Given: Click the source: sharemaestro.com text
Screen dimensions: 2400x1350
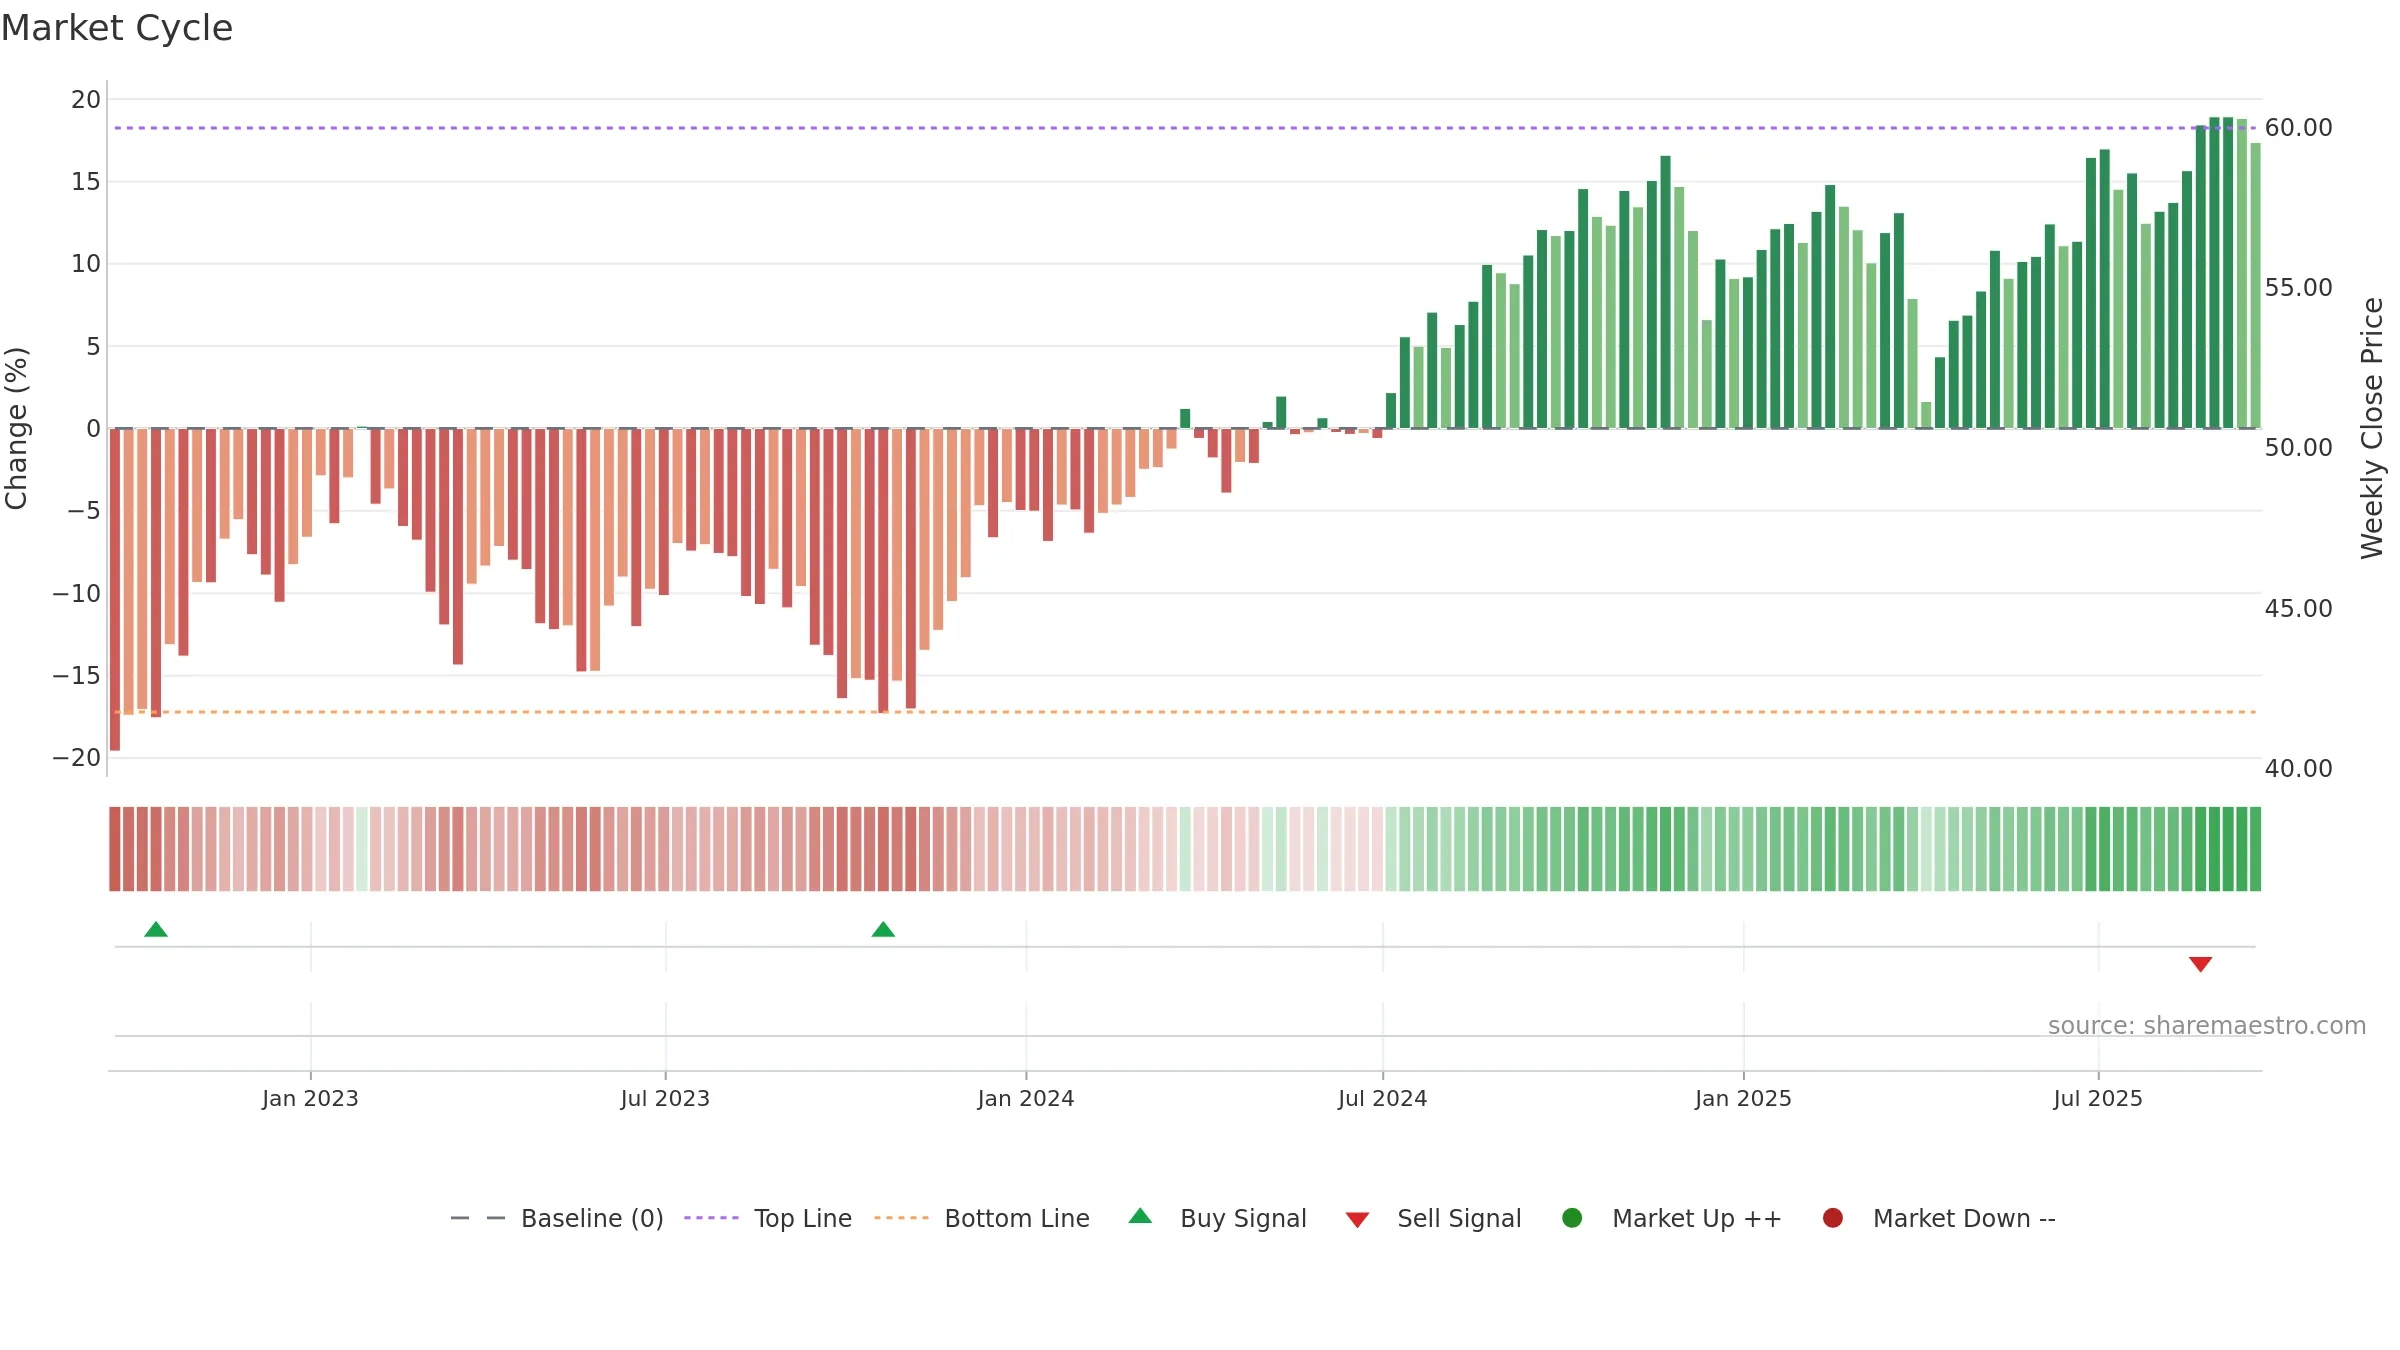Looking at the screenshot, I should coord(2207,1026).
